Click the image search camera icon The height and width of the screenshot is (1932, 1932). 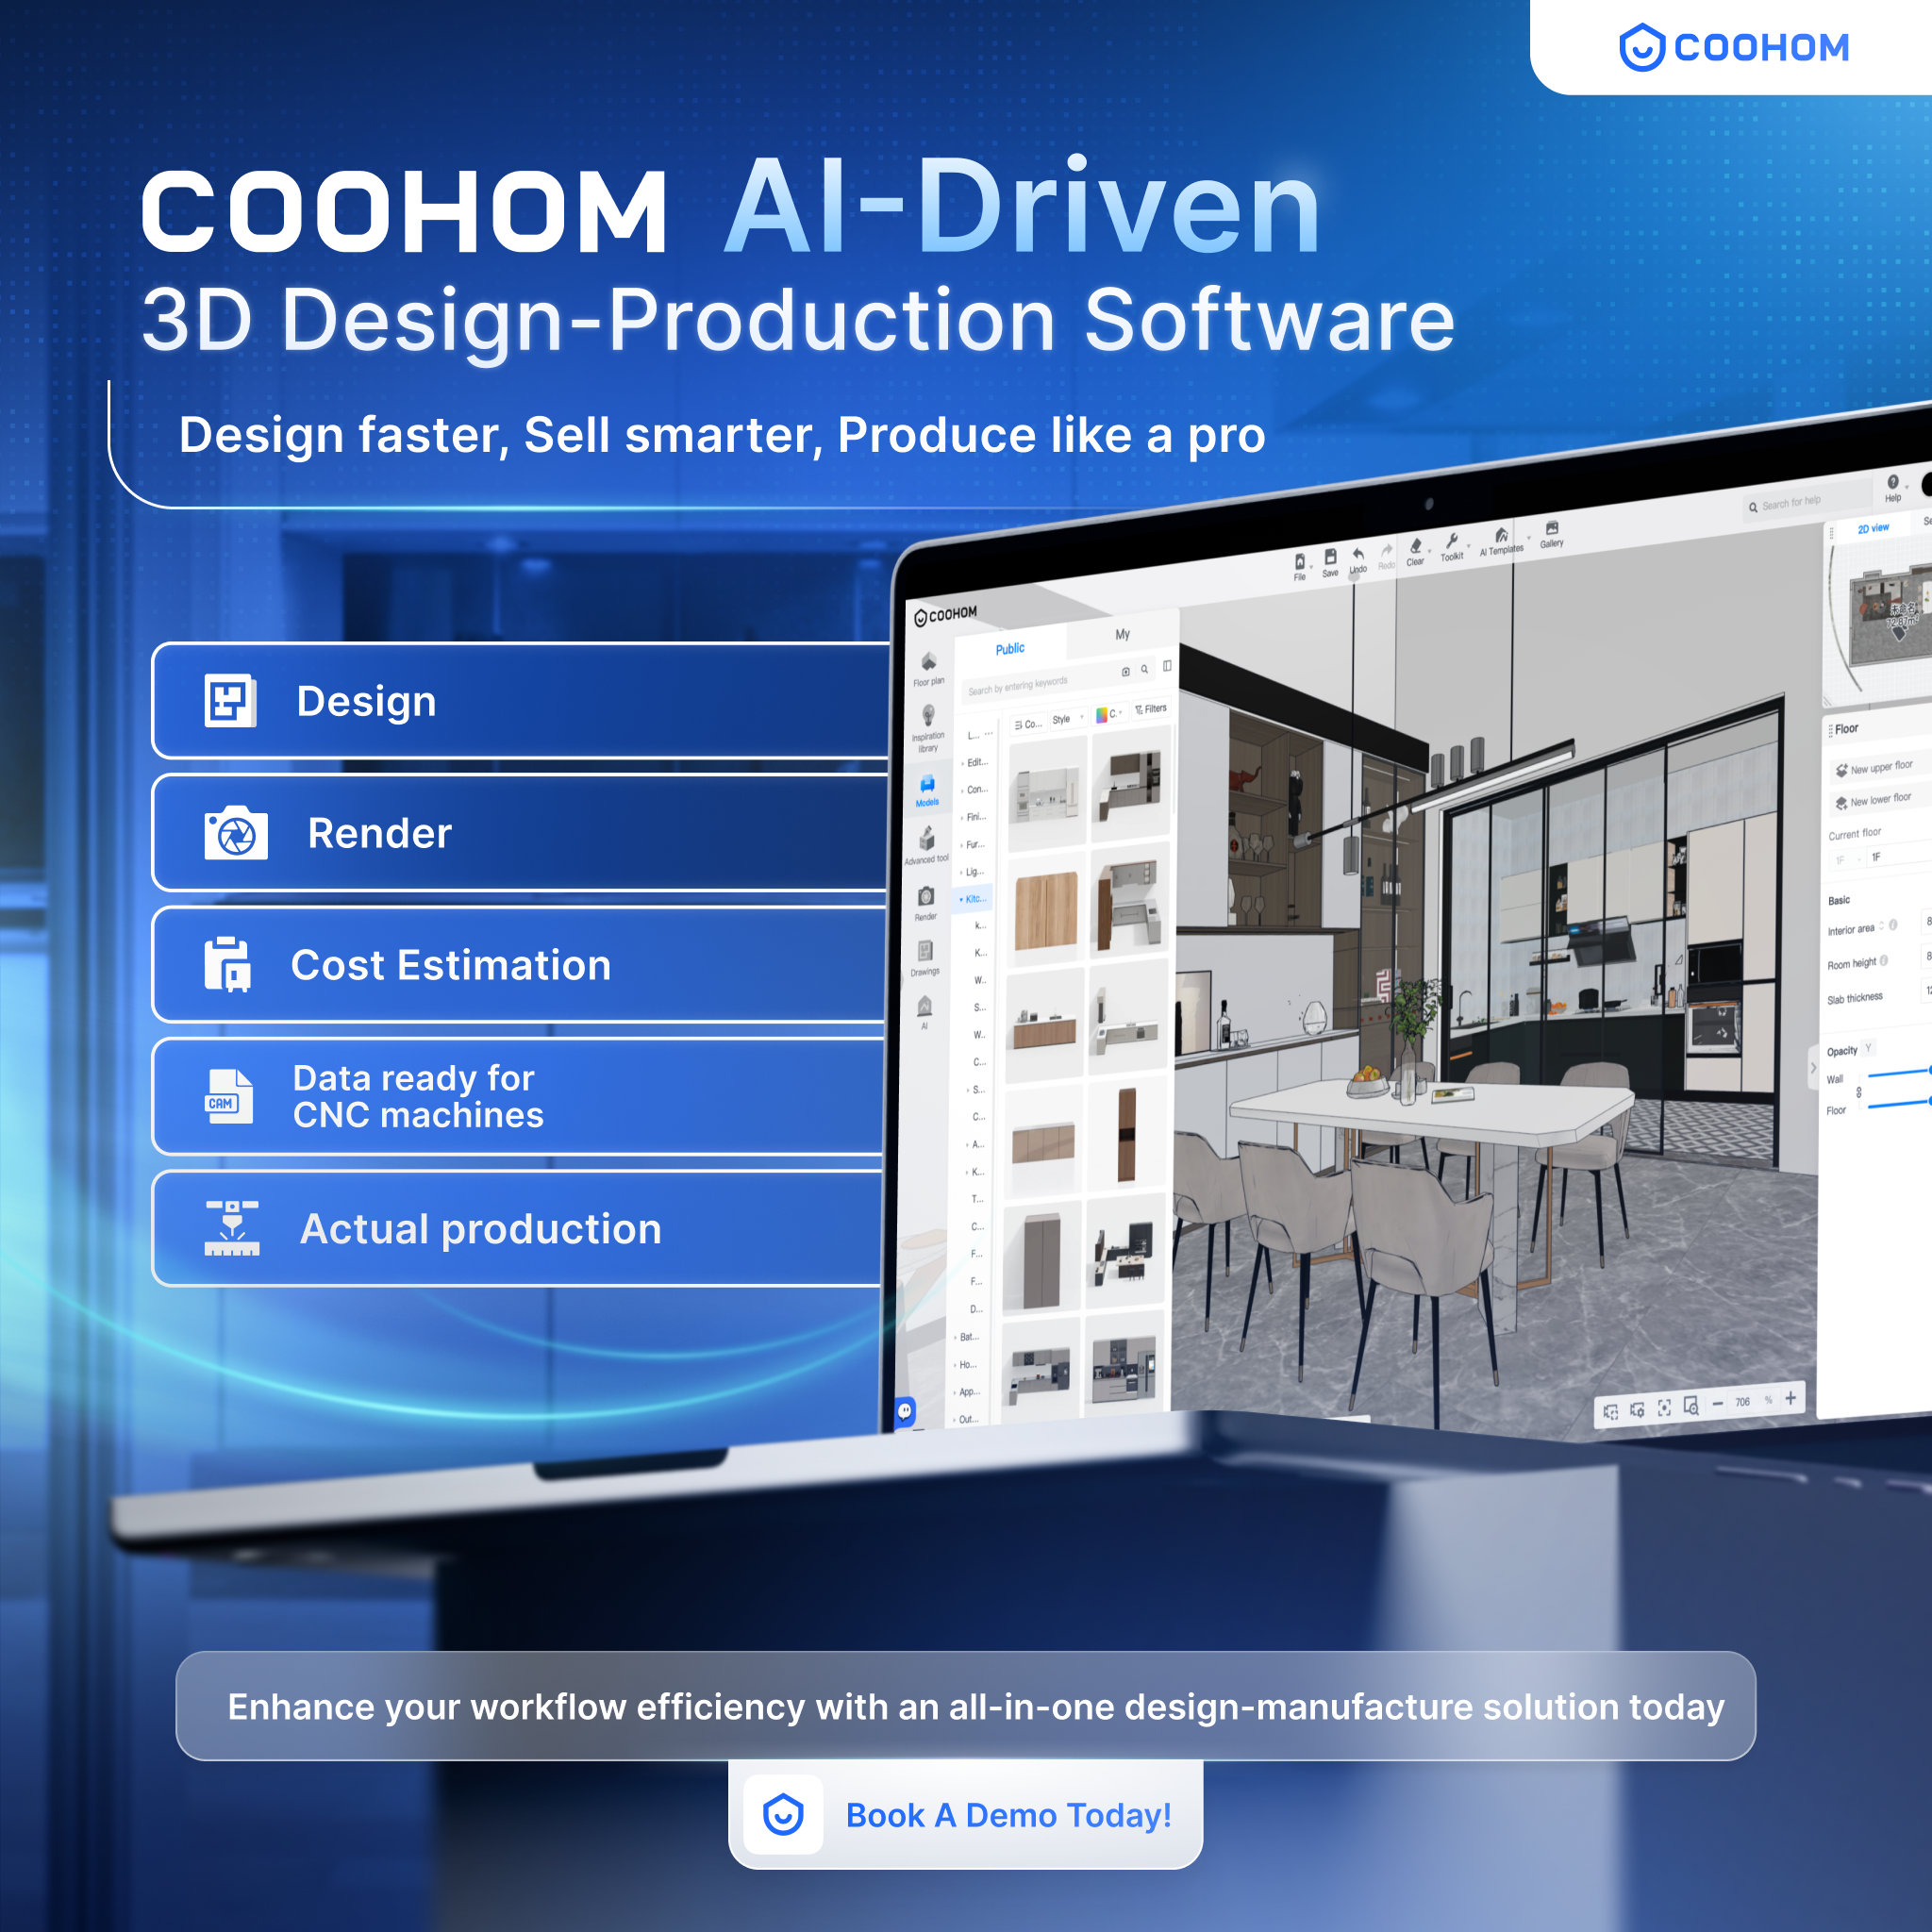coord(1126,671)
